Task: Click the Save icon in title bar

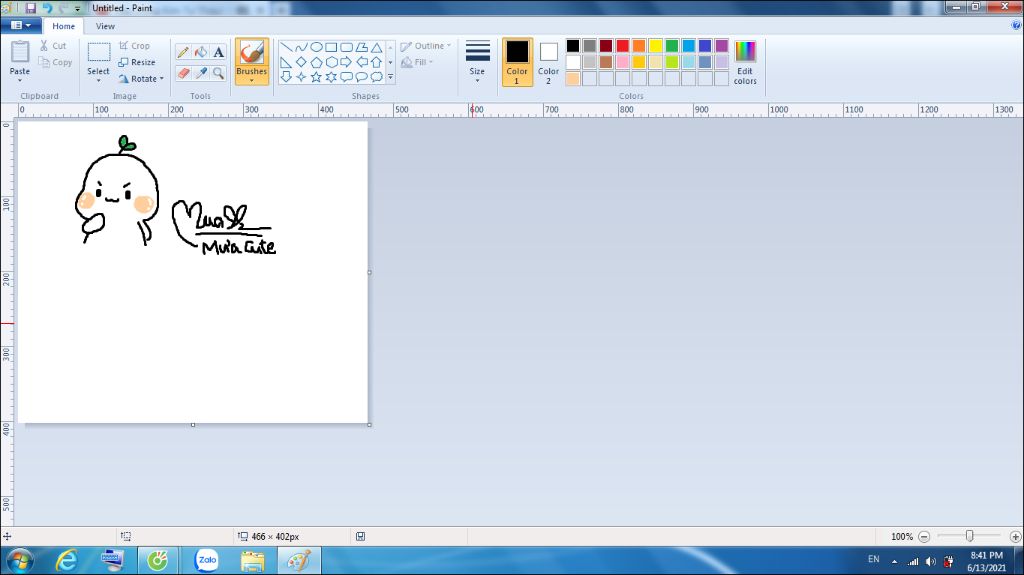Action: coord(31,8)
